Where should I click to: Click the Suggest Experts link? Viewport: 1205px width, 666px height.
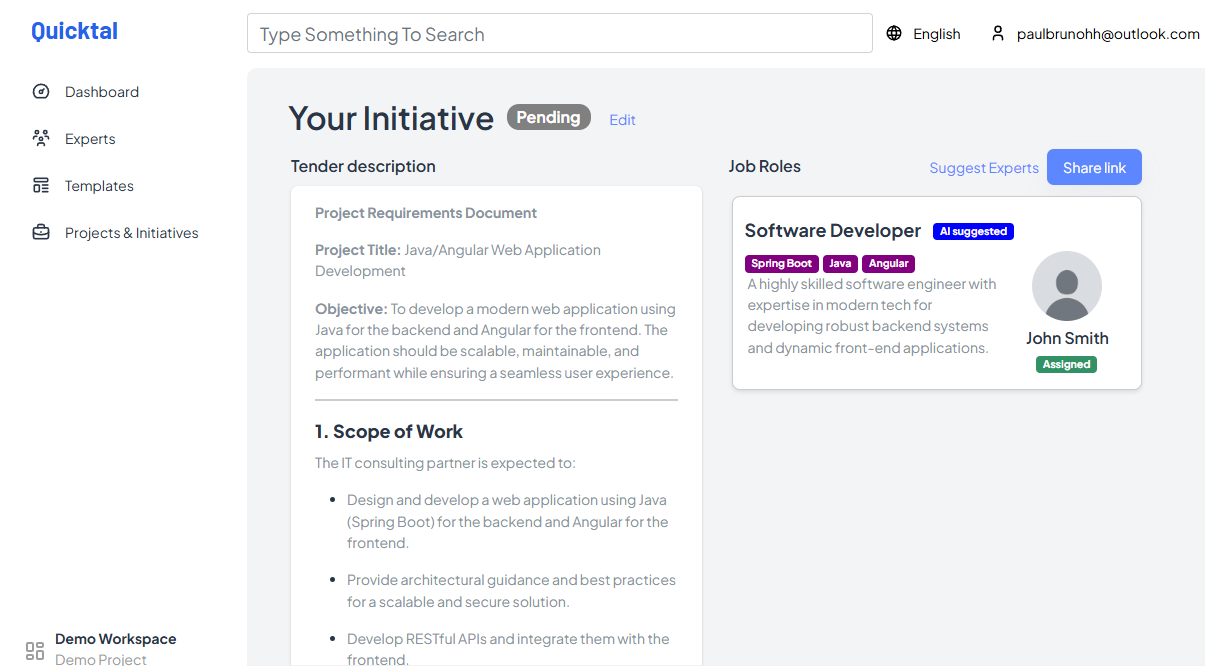pos(983,168)
